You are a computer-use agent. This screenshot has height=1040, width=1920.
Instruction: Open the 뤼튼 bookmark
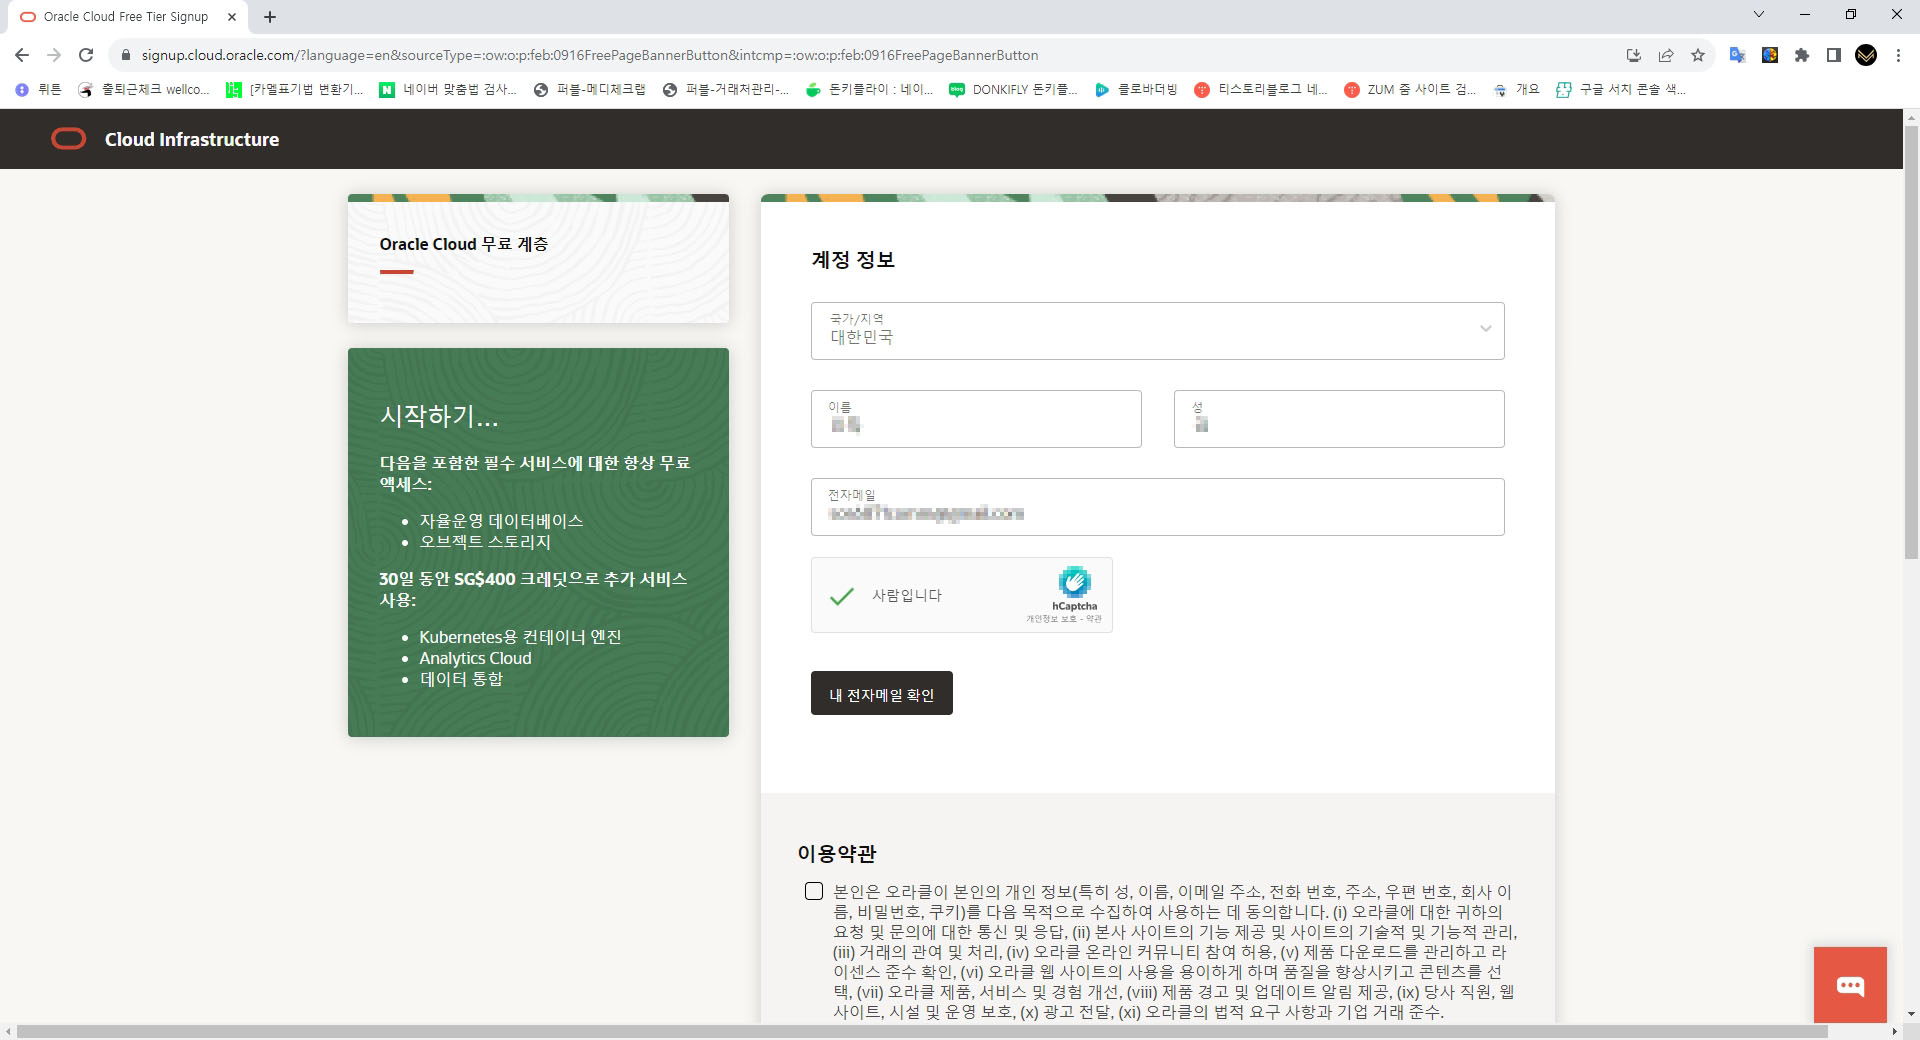(x=39, y=89)
